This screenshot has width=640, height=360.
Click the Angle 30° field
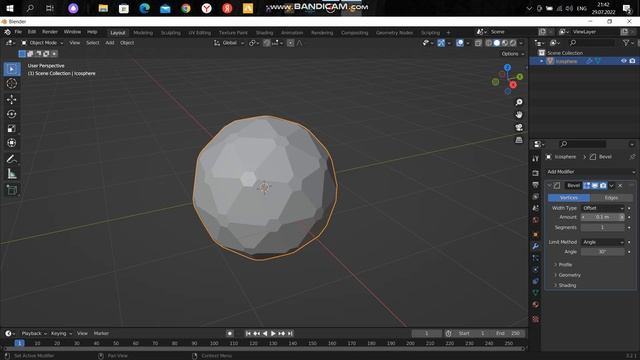click(602, 252)
